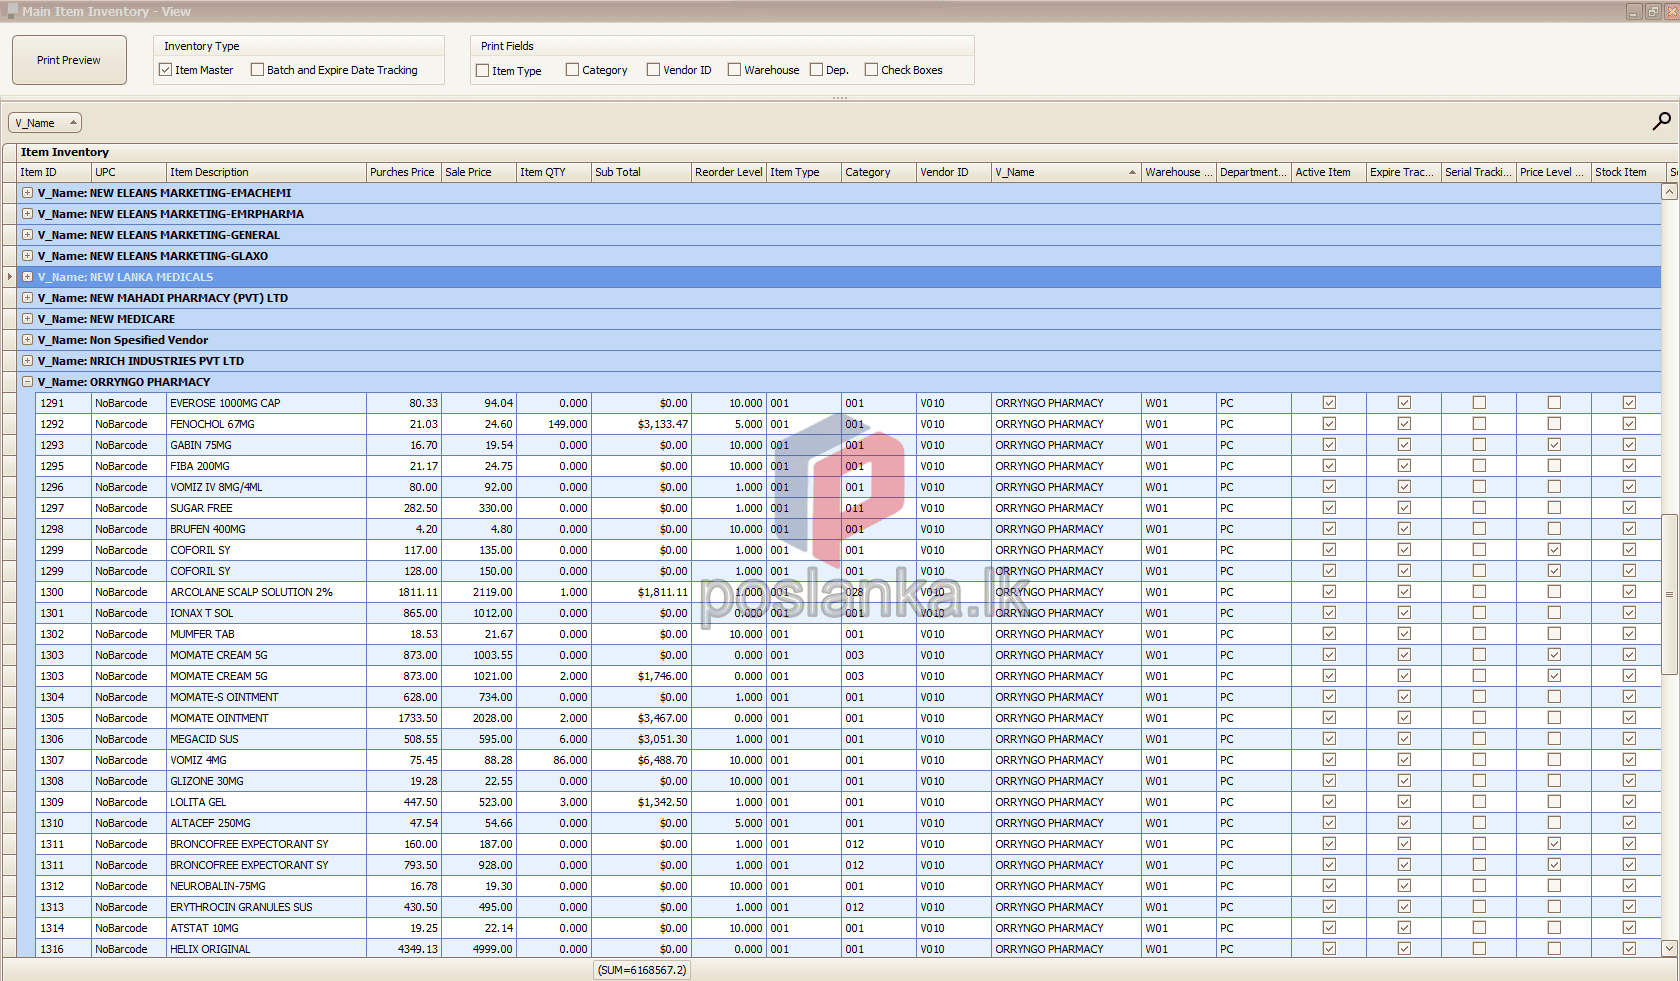This screenshot has height=981, width=1680.
Task: Click Item QTY 149.000 for FENOCHOL 67MG
Action: tap(554, 424)
